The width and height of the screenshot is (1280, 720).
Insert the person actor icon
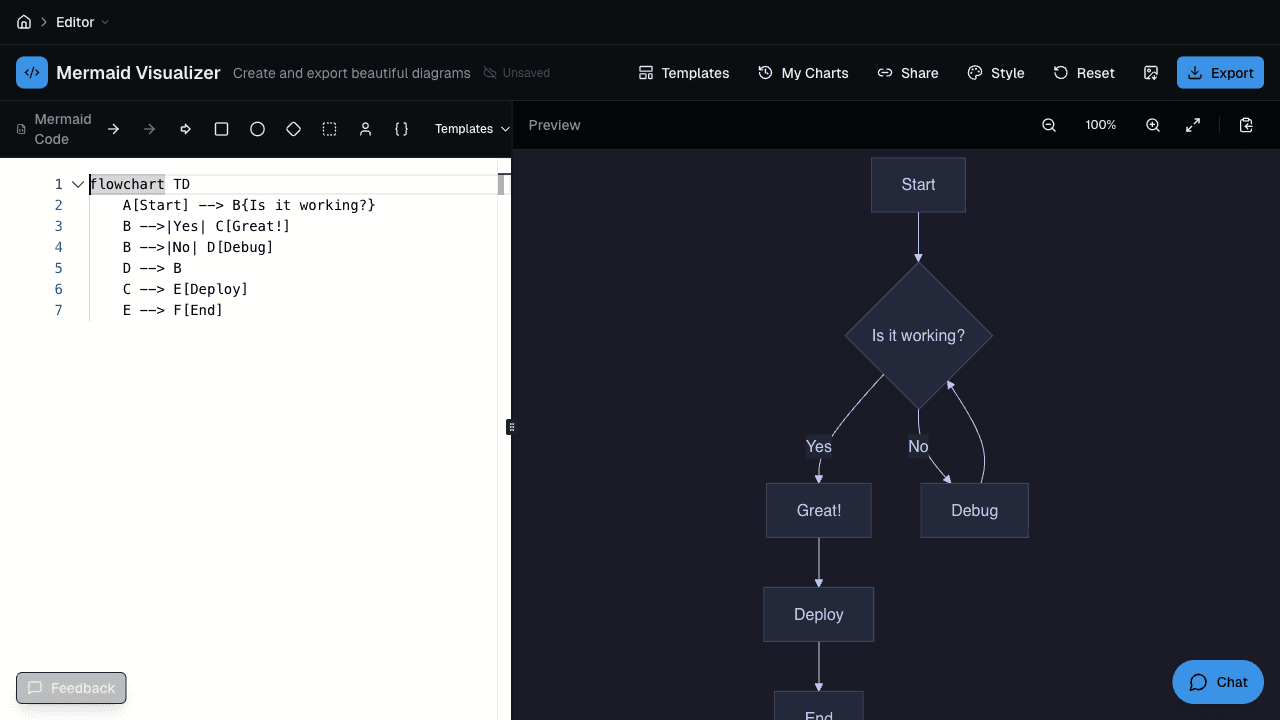click(x=365, y=129)
